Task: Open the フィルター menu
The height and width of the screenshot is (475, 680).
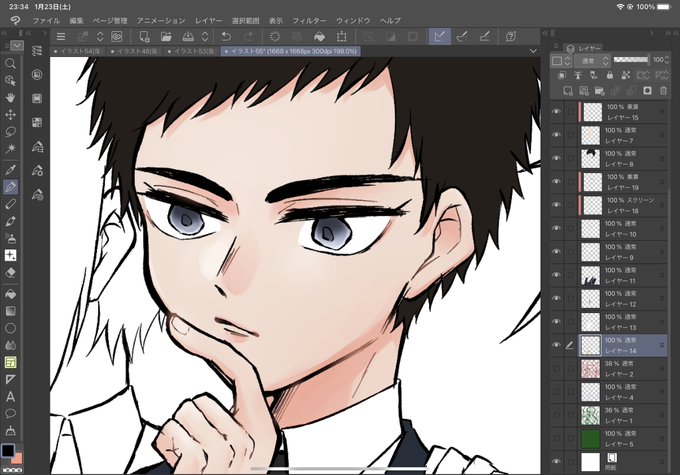Action: [309, 20]
